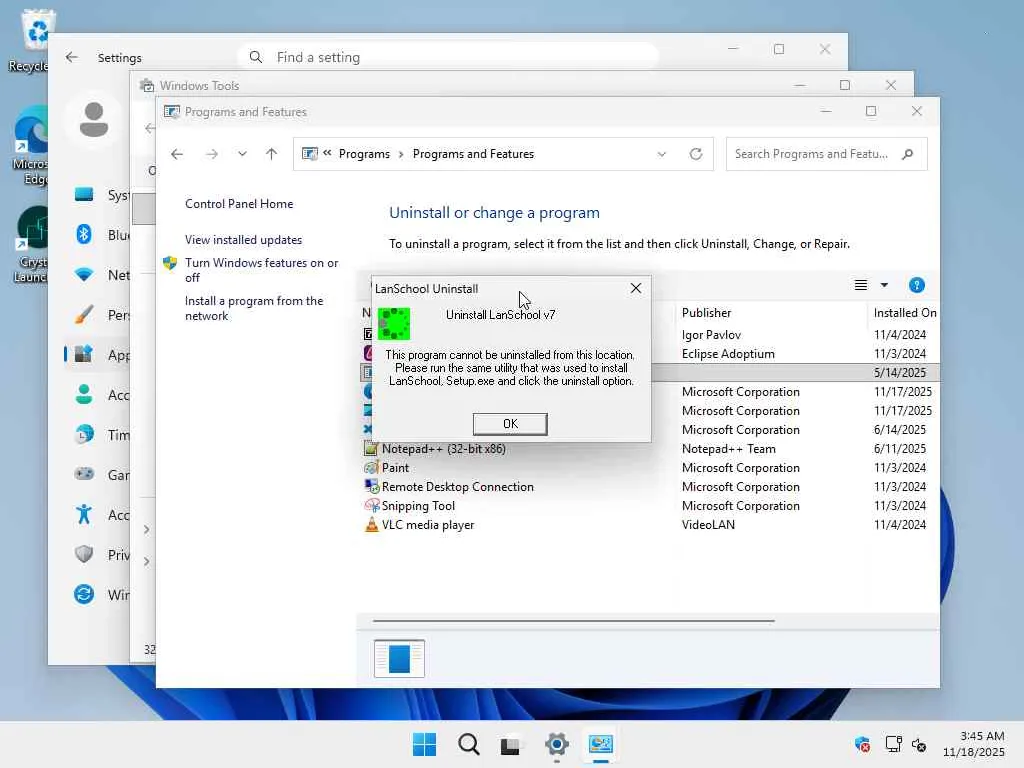Open Accounts icon in Settings sidebar

84,394
